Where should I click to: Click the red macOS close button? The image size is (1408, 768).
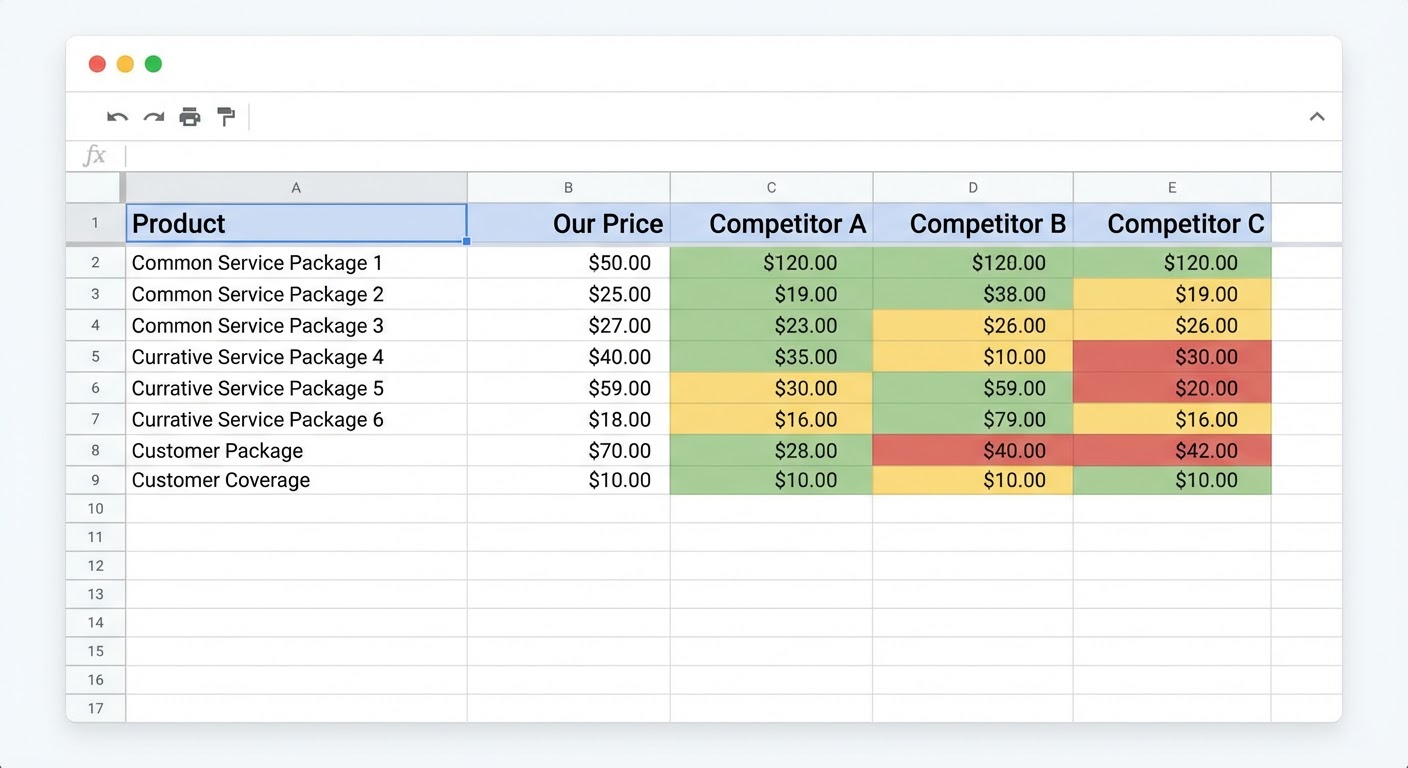(x=97, y=64)
